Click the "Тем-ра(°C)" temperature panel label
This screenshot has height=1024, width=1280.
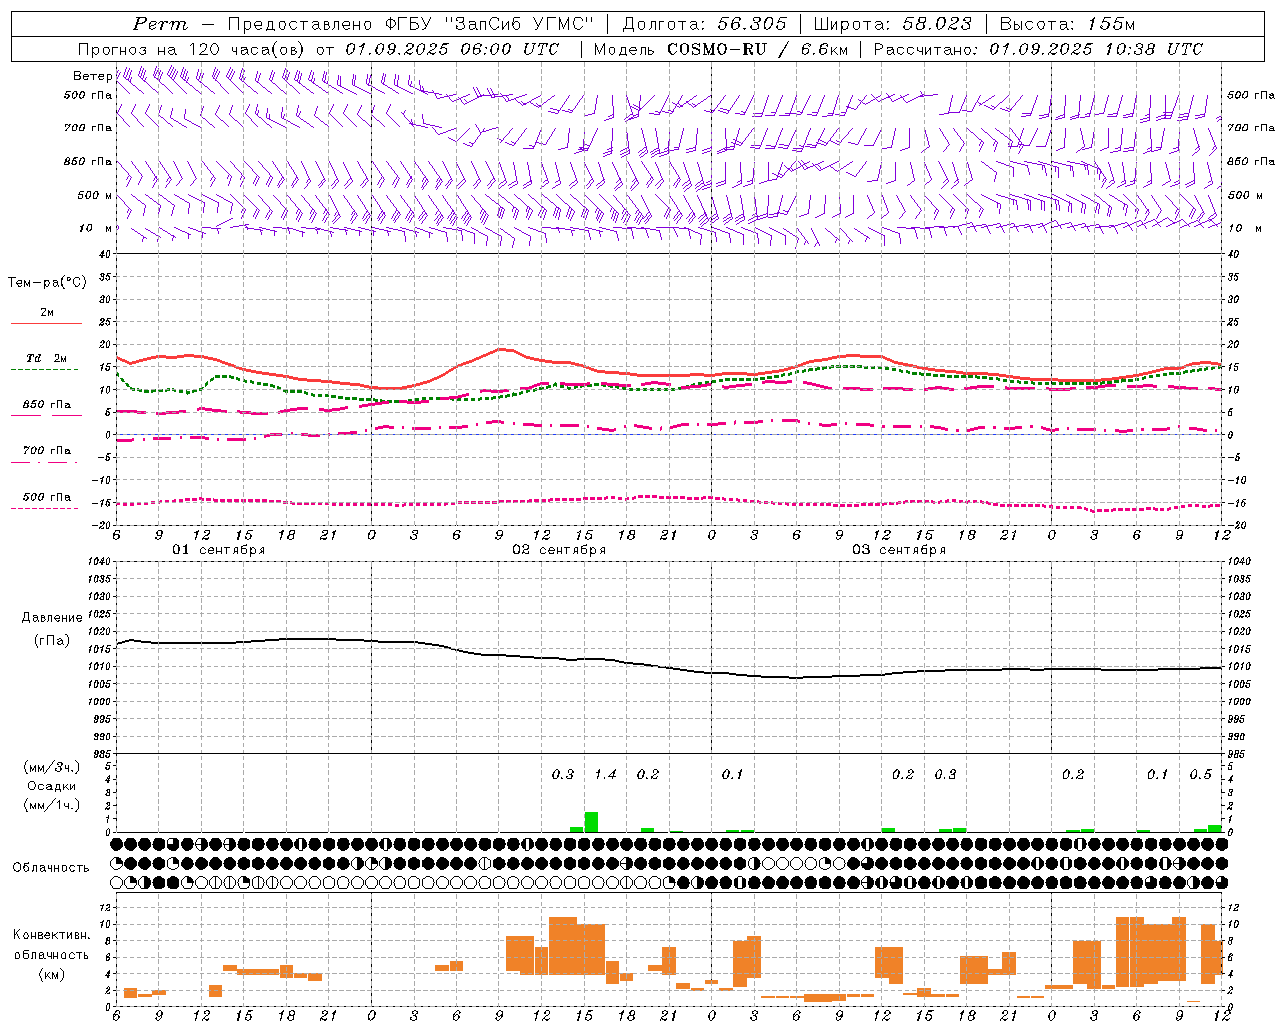47,283
